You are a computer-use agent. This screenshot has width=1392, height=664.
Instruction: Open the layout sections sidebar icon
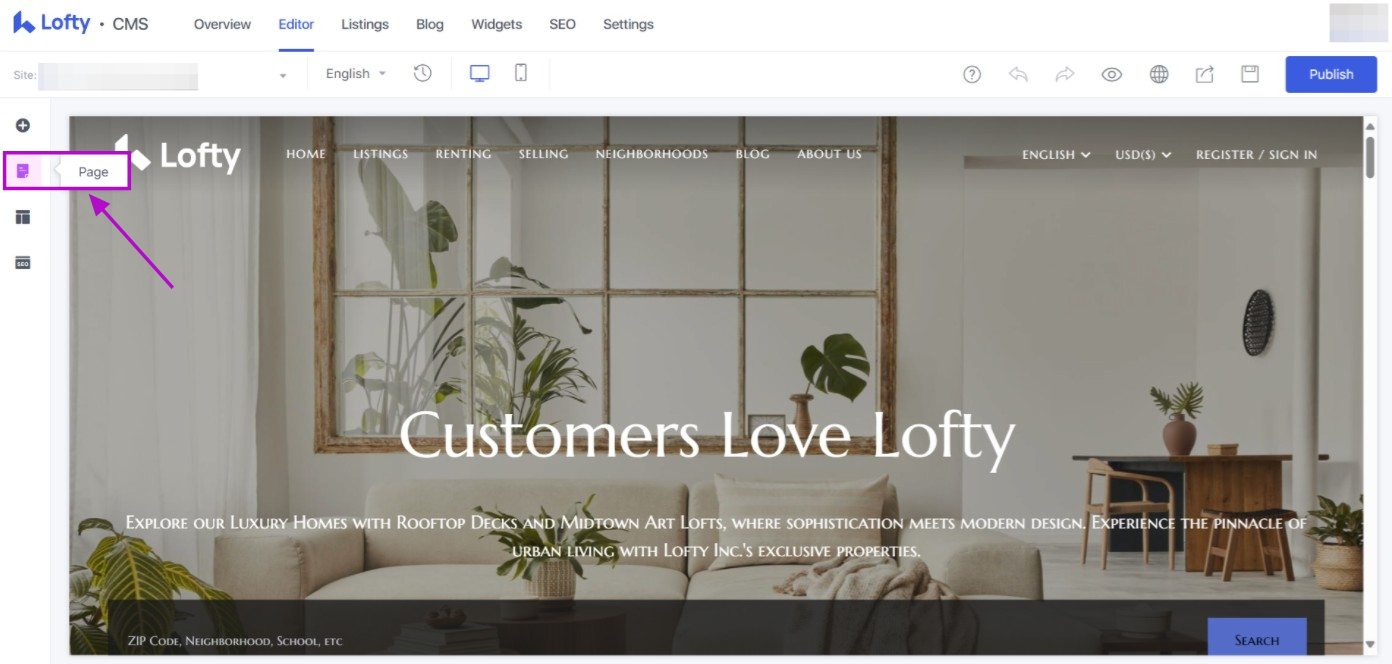pyautogui.click(x=23, y=217)
